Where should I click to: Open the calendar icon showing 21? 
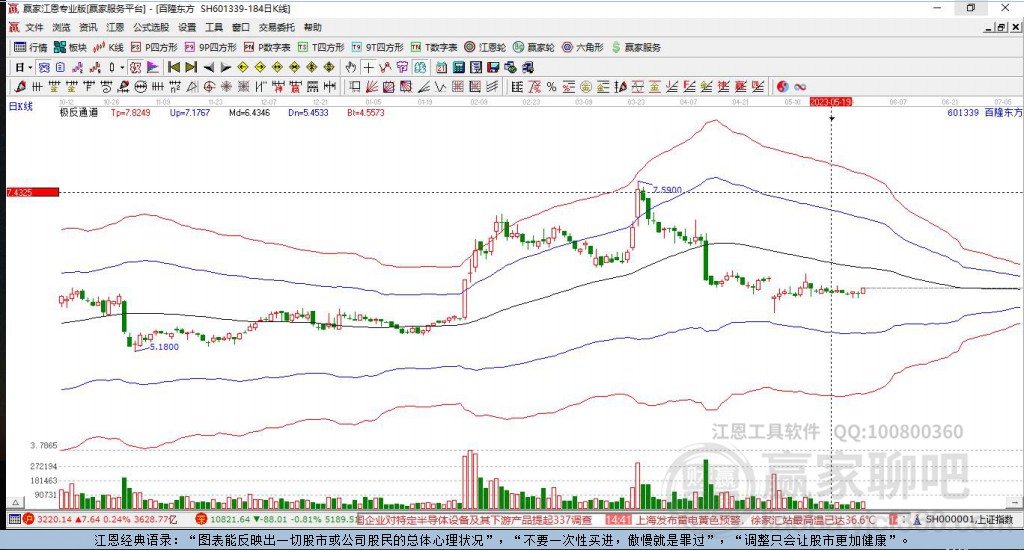coord(441,67)
